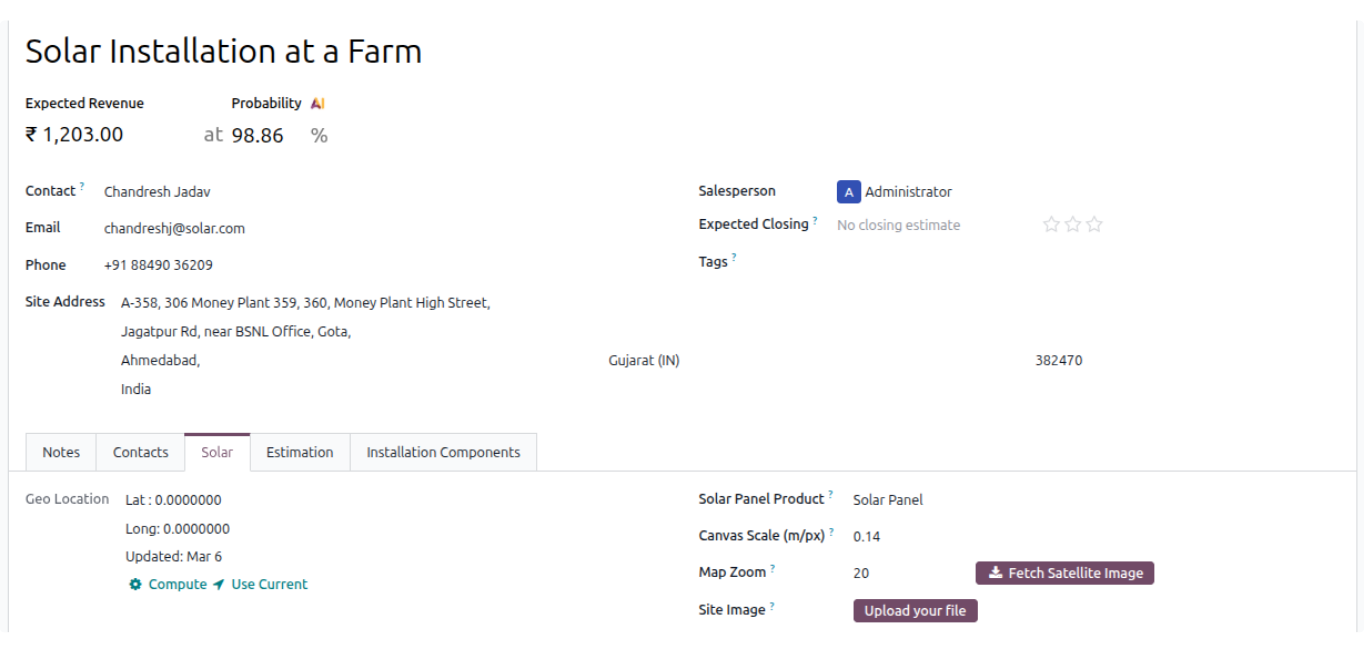Click Map Zoom help question mark
1364x653 pixels.
(773, 568)
